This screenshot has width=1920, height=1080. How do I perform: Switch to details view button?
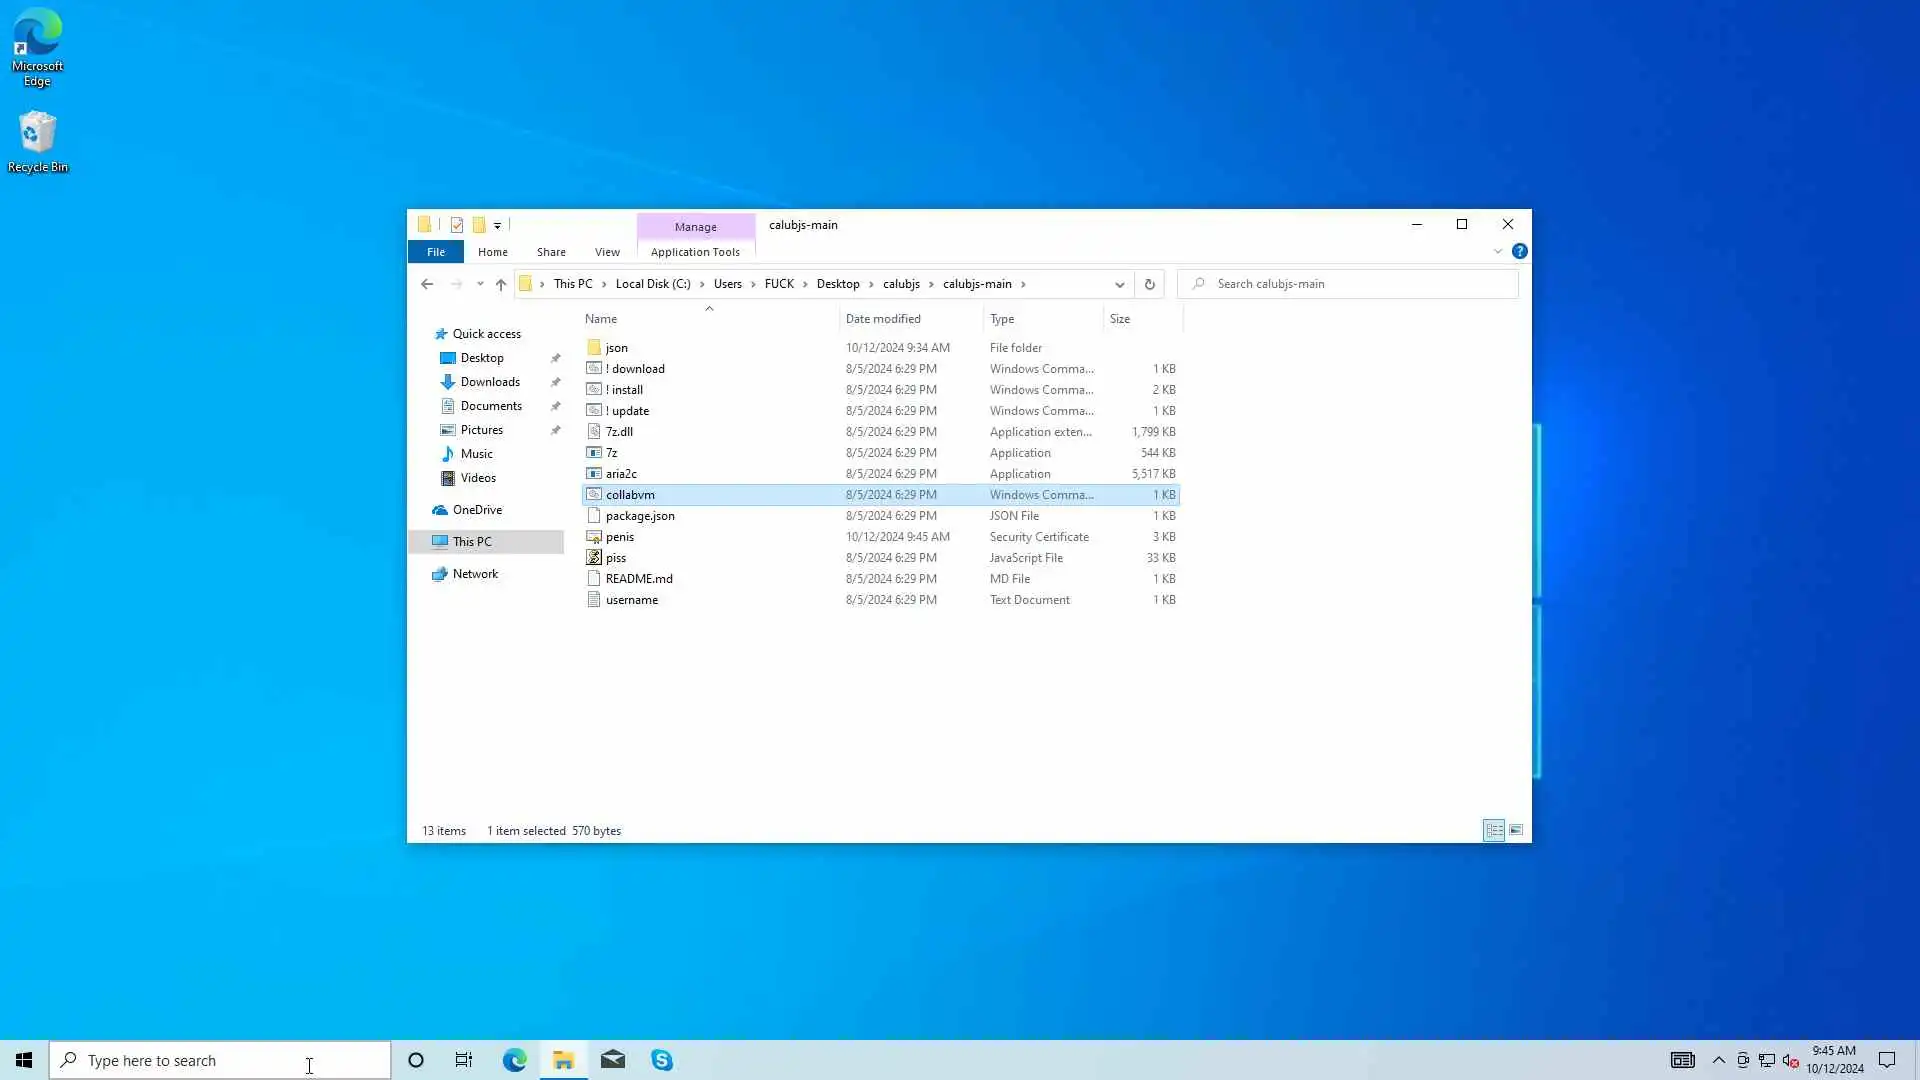[1494, 830]
